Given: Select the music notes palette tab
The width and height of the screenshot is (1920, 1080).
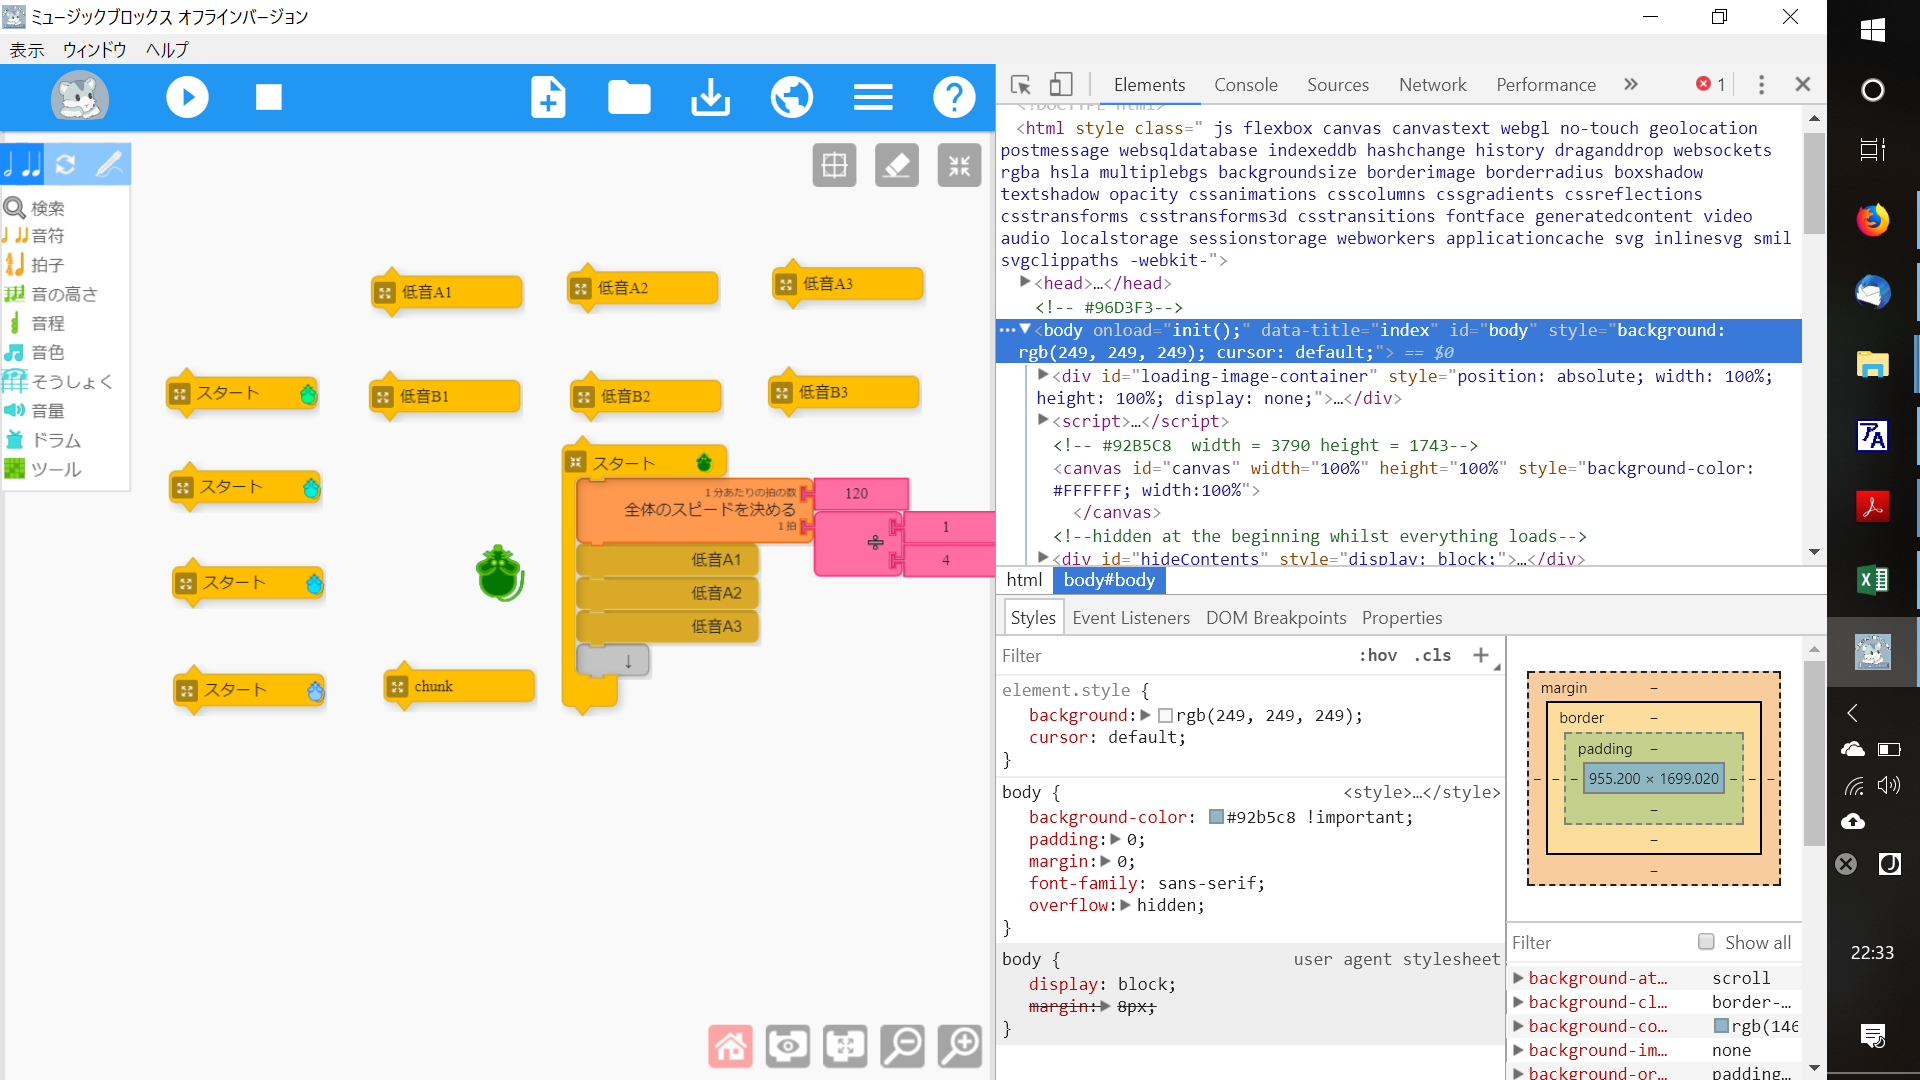Looking at the screenshot, I should 22,164.
